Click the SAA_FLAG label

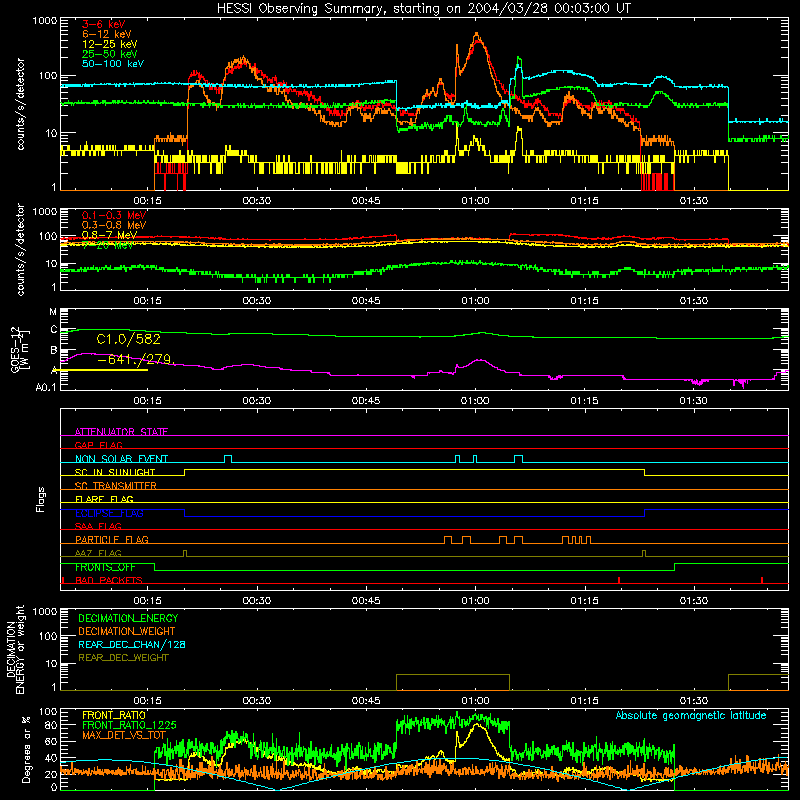[98, 526]
